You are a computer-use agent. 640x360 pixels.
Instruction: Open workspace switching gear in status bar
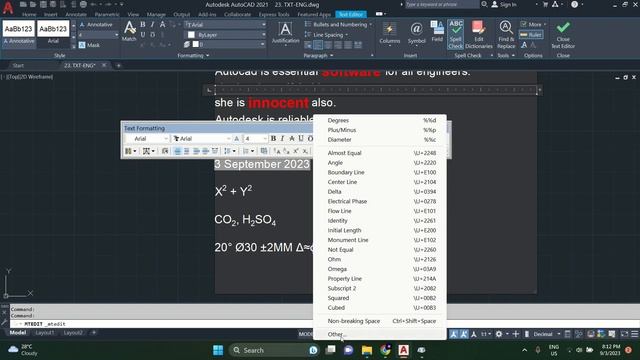click(x=499, y=334)
